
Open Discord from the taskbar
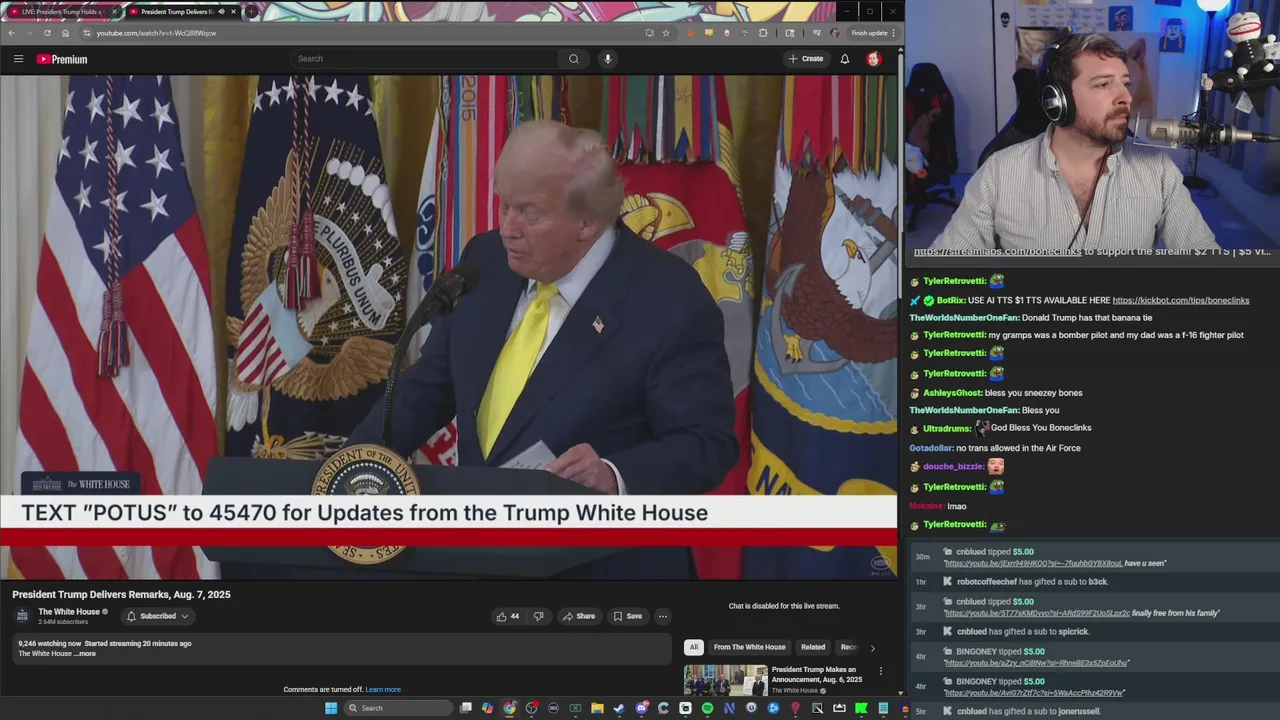coord(642,708)
